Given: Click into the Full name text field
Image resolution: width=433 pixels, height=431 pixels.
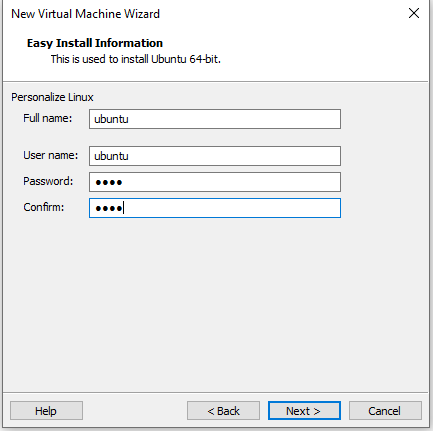Looking at the screenshot, I should [215, 119].
